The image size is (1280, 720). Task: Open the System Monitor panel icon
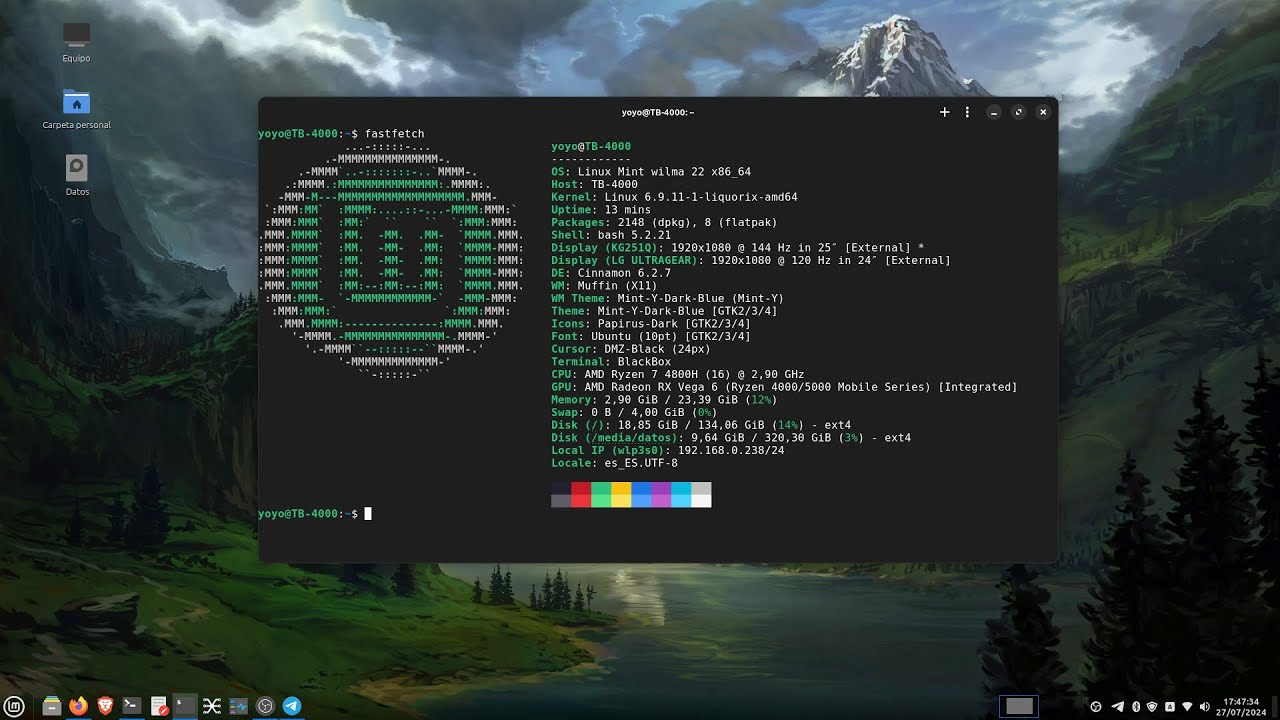tap(238, 706)
